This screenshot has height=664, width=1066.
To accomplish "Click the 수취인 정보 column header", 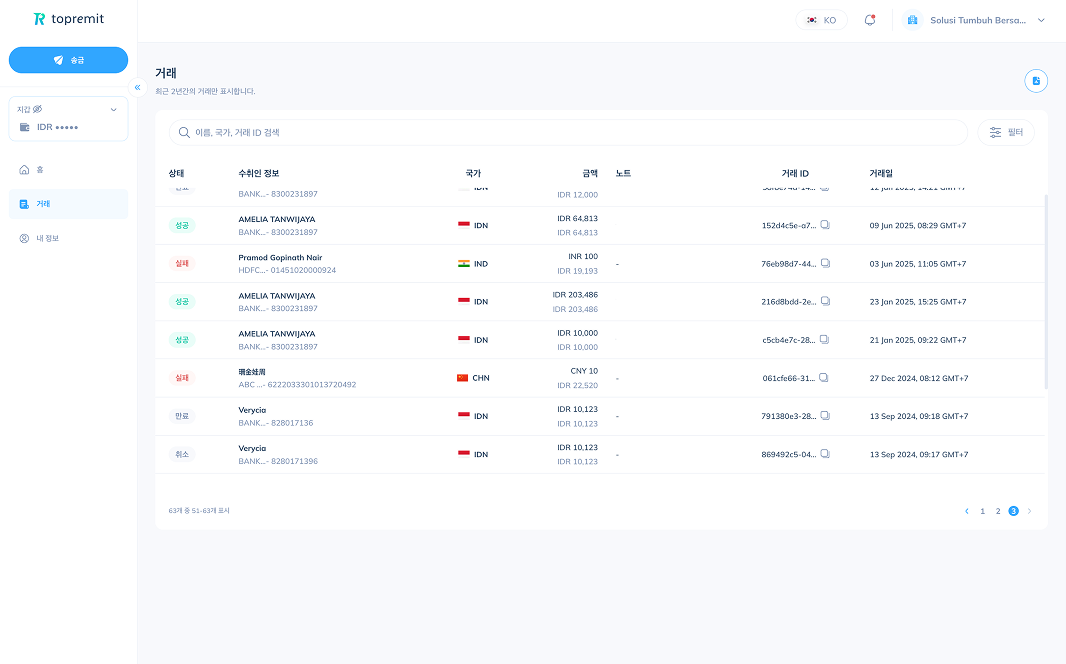I will pyautogui.click(x=258, y=173).
